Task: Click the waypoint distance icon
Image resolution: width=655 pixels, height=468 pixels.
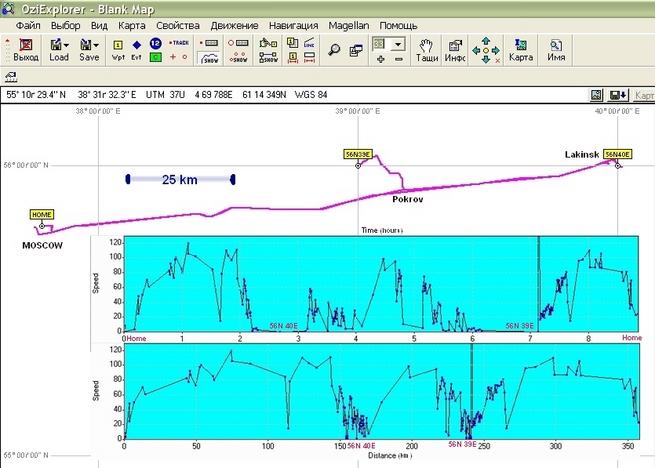Action: pyautogui.click(x=293, y=57)
